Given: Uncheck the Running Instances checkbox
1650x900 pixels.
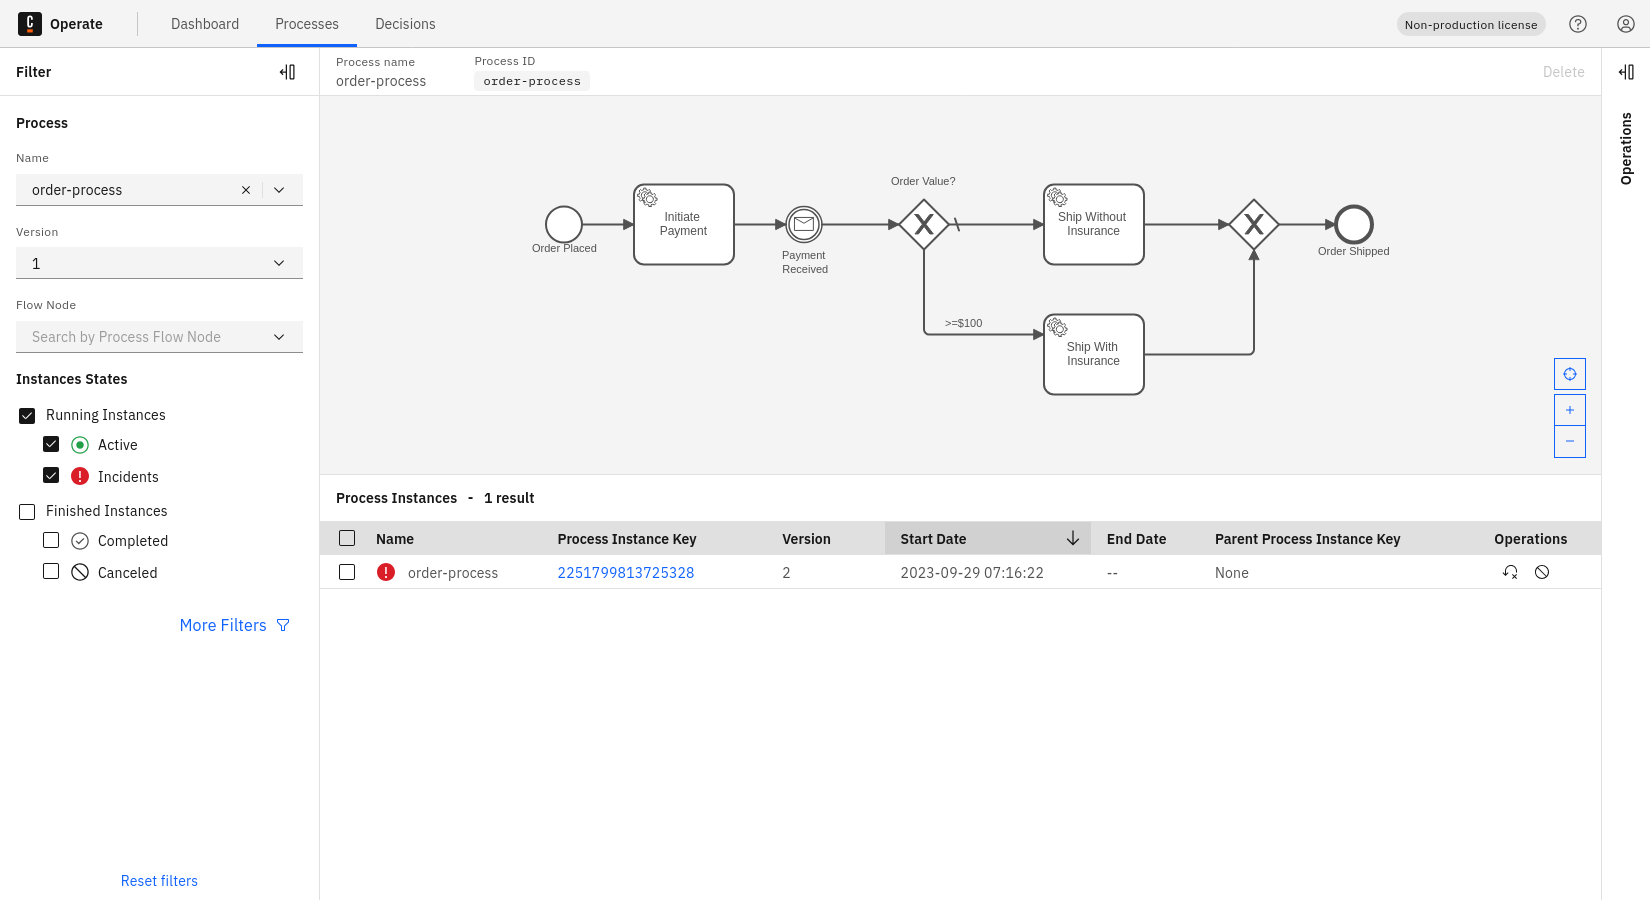Looking at the screenshot, I should [x=27, y=415].
